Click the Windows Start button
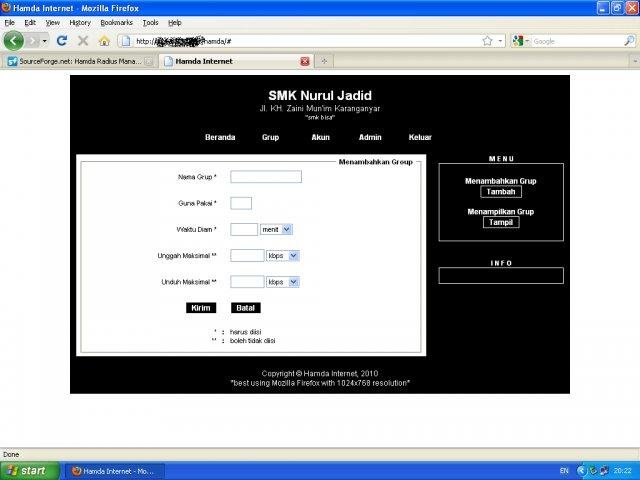The image size is (640, 480). [x=30, y=471]
